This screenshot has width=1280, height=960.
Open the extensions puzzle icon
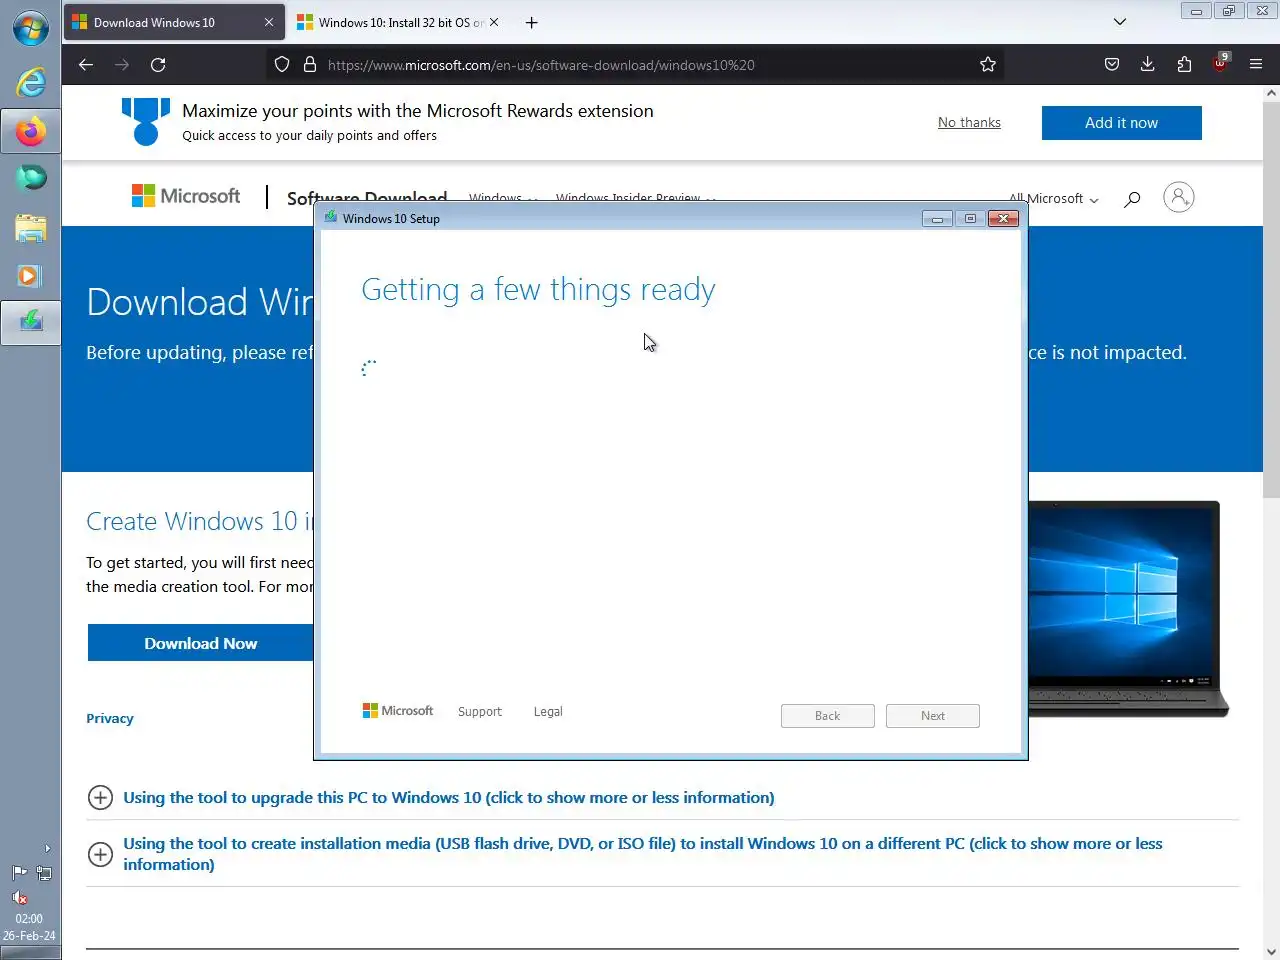coord(1184,65)
